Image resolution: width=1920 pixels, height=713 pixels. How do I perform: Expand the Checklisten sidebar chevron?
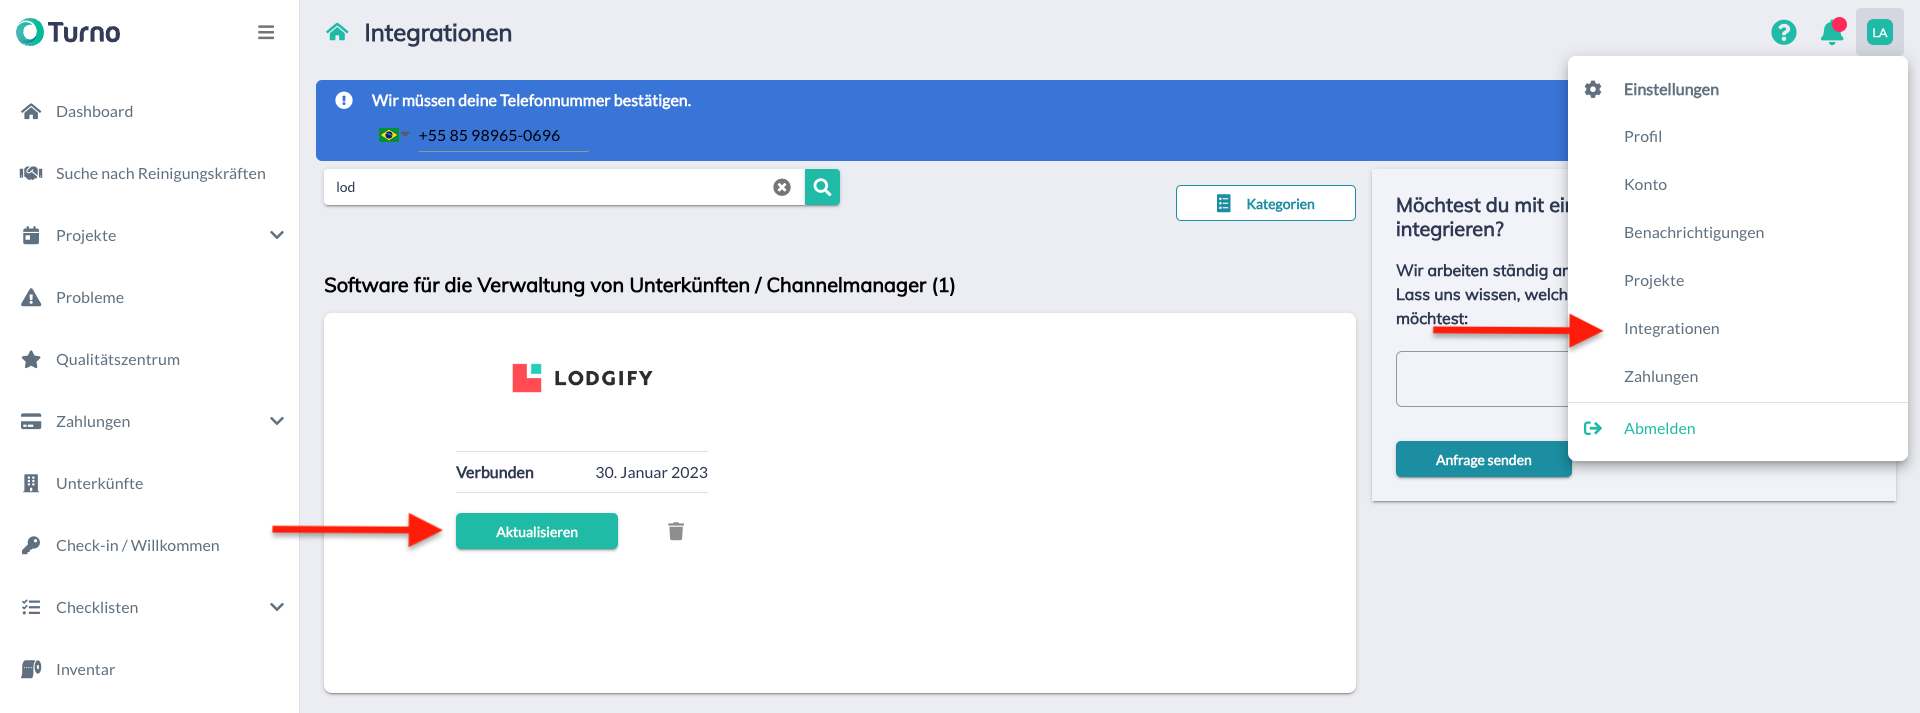tap(277, 607)
